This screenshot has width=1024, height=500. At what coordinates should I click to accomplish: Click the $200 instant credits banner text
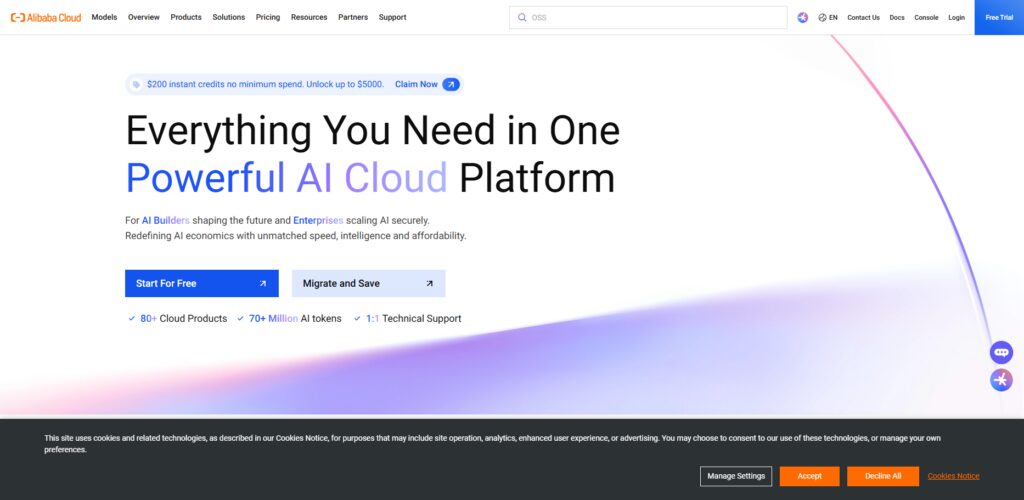coord(265,84)
